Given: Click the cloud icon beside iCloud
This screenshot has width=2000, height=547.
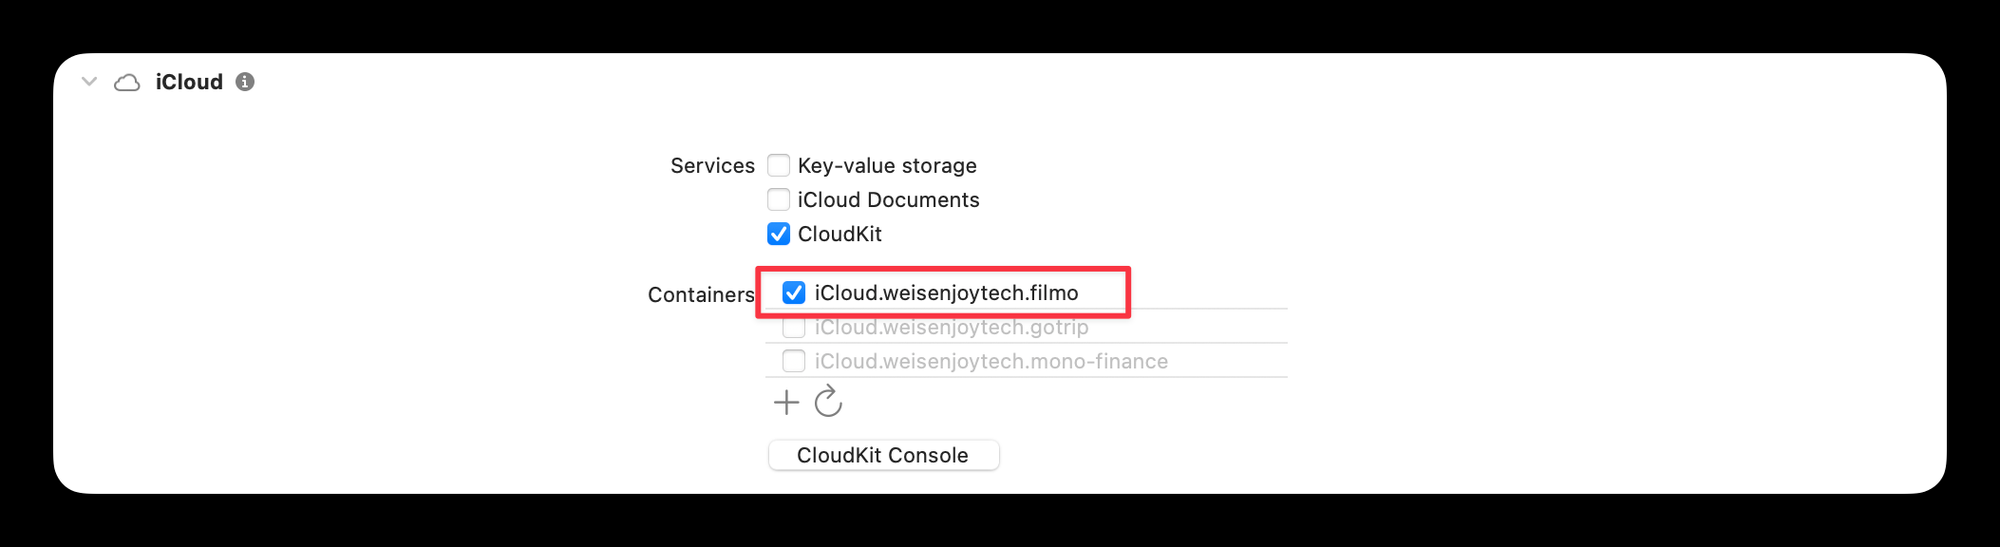Looking at the screenshot, I should [x=127, y=83].
